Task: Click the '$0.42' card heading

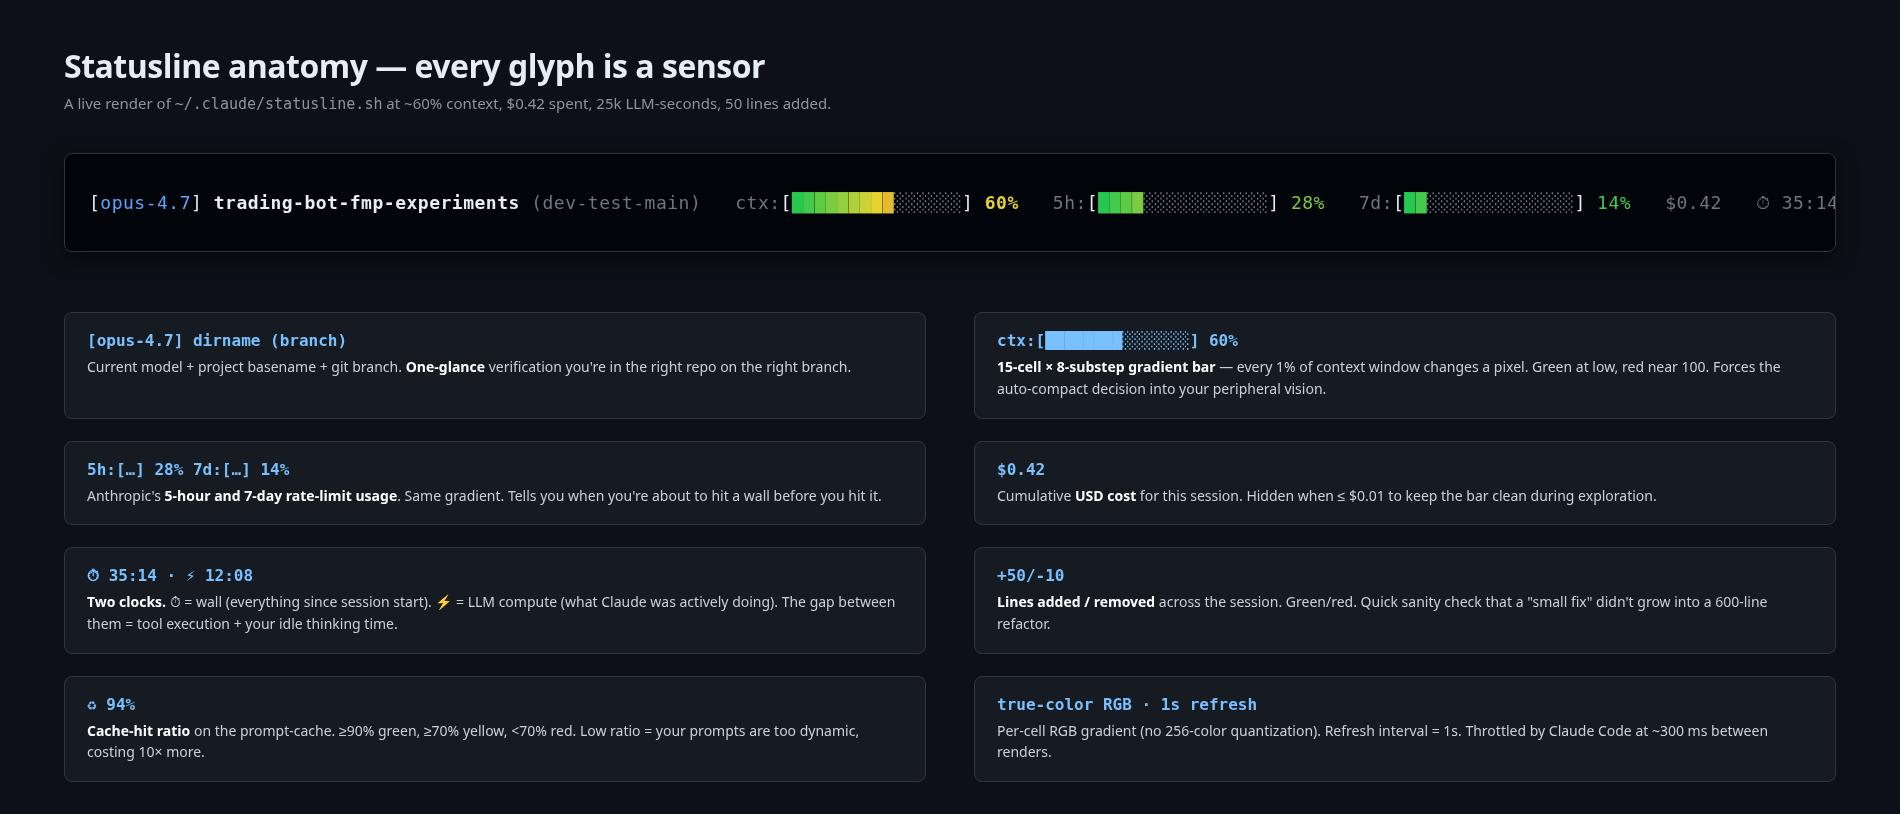Action: pos(1021,470)
